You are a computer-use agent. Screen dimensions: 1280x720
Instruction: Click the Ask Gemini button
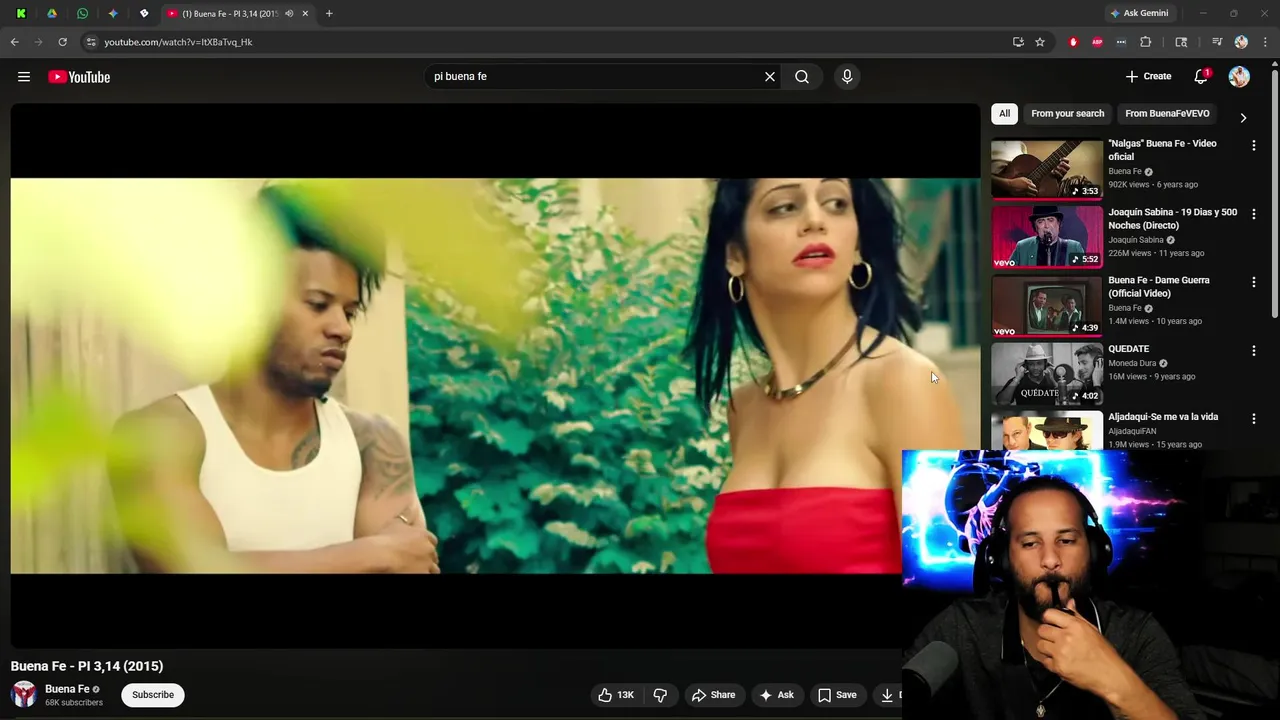coord(1139,13)
